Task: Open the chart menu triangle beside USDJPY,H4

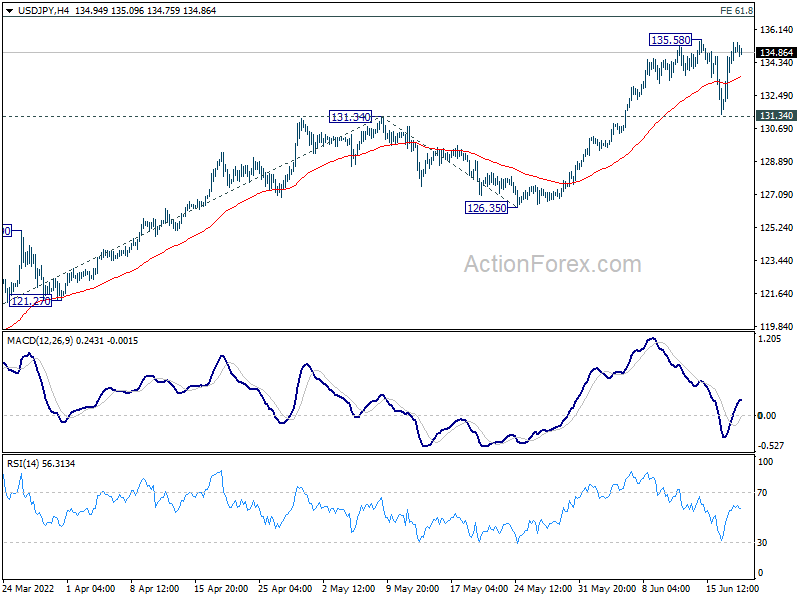Action: 9,11
